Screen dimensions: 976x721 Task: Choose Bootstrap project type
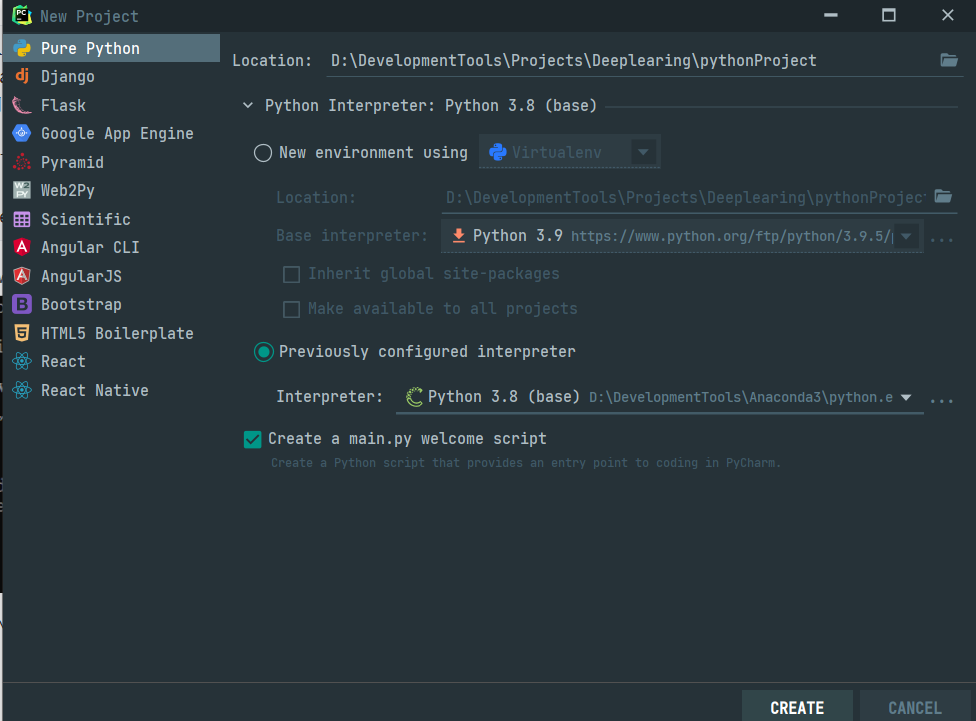click(x=111, y=304)
